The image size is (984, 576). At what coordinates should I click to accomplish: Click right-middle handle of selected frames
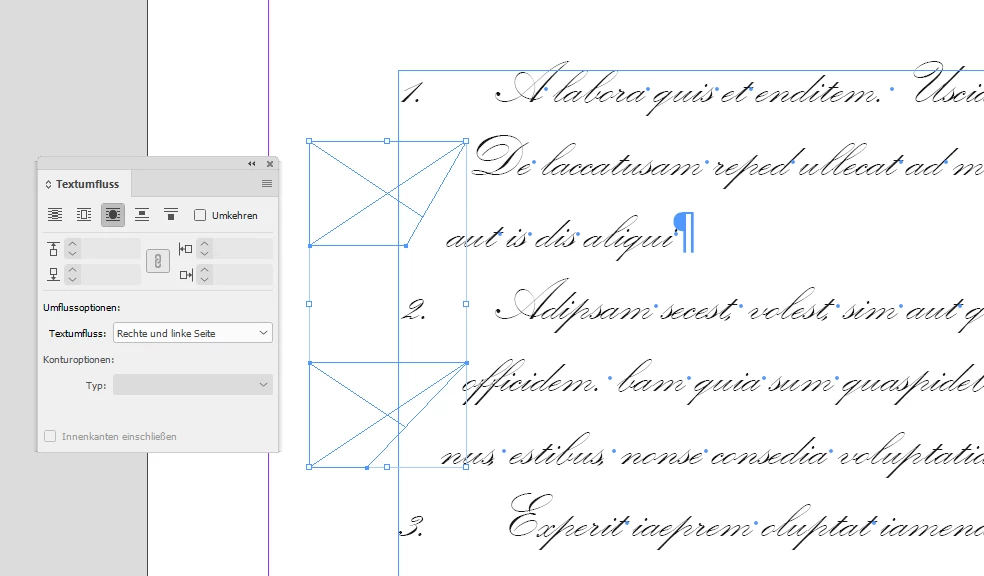[x=466, y=304]
